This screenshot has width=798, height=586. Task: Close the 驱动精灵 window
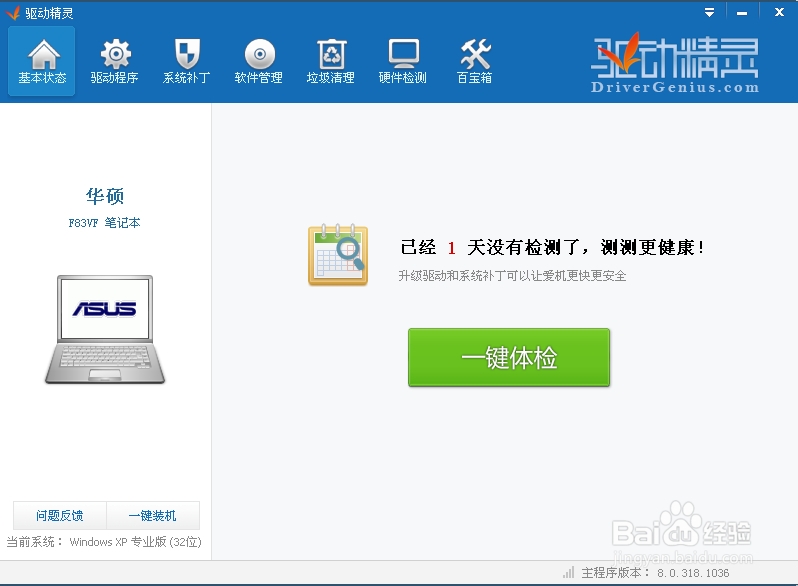779,12
